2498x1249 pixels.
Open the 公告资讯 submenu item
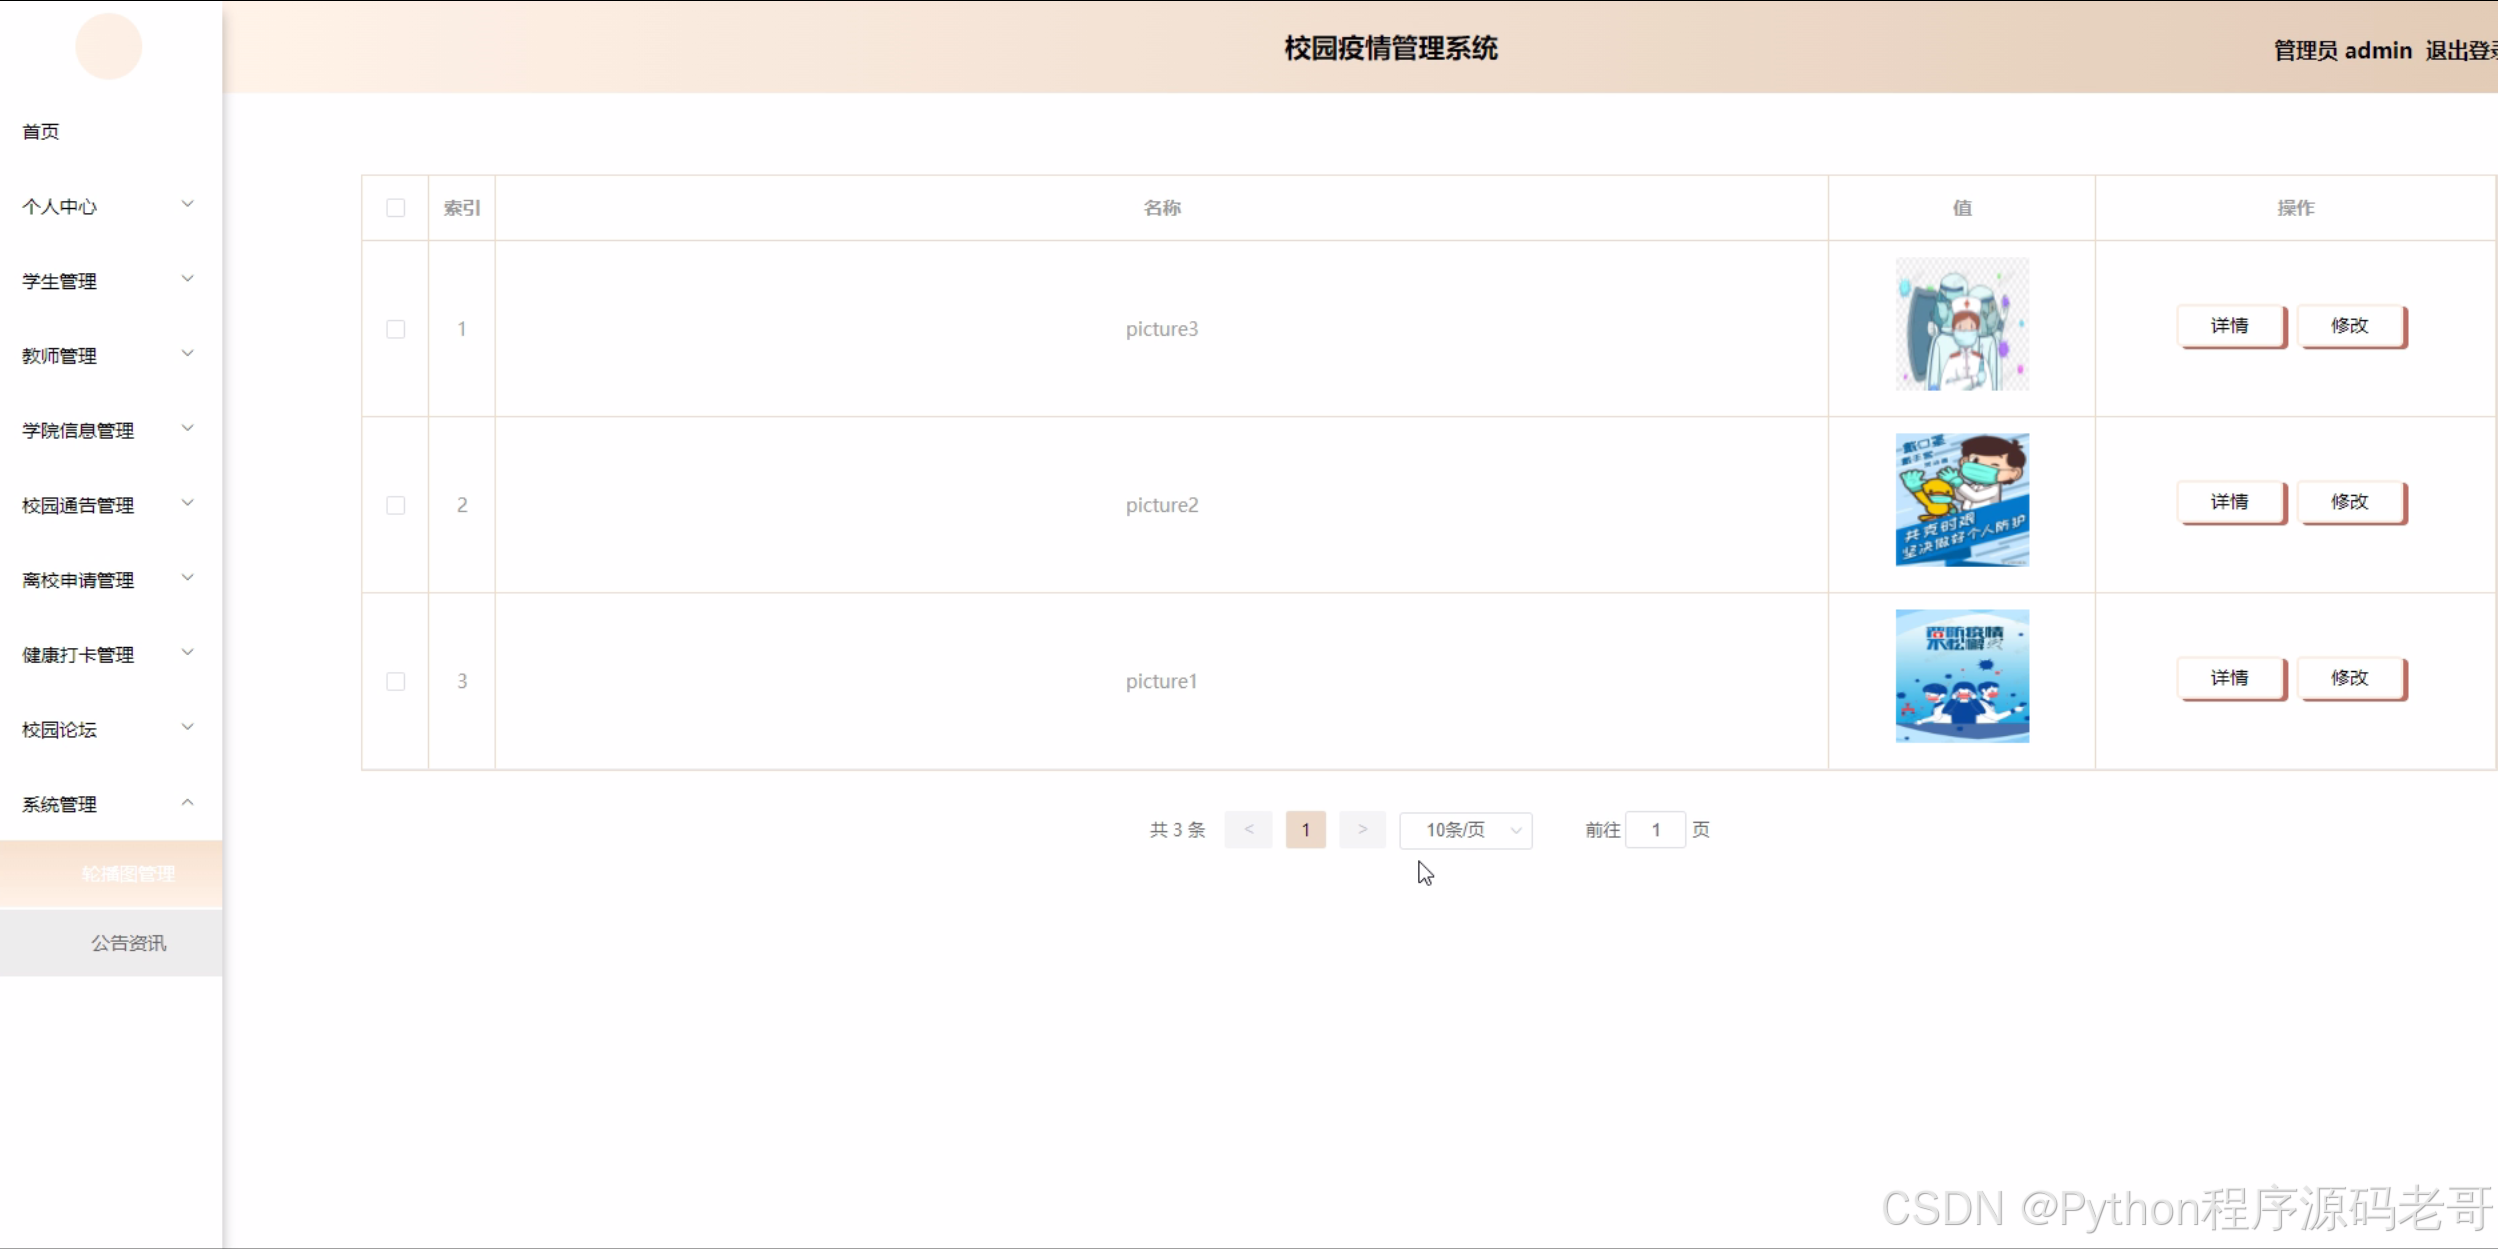(128, 943)
